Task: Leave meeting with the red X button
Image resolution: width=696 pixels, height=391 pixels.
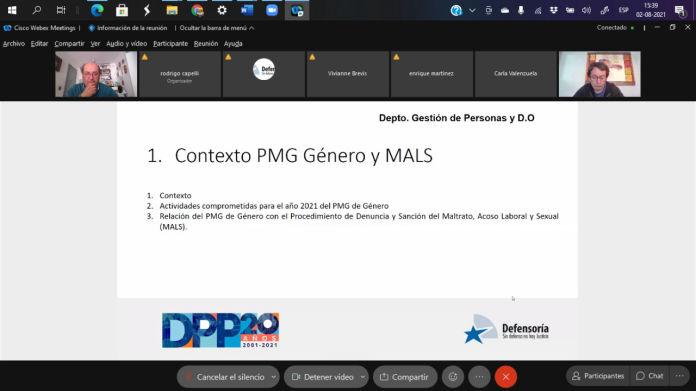Action: (x=506, y=377)
